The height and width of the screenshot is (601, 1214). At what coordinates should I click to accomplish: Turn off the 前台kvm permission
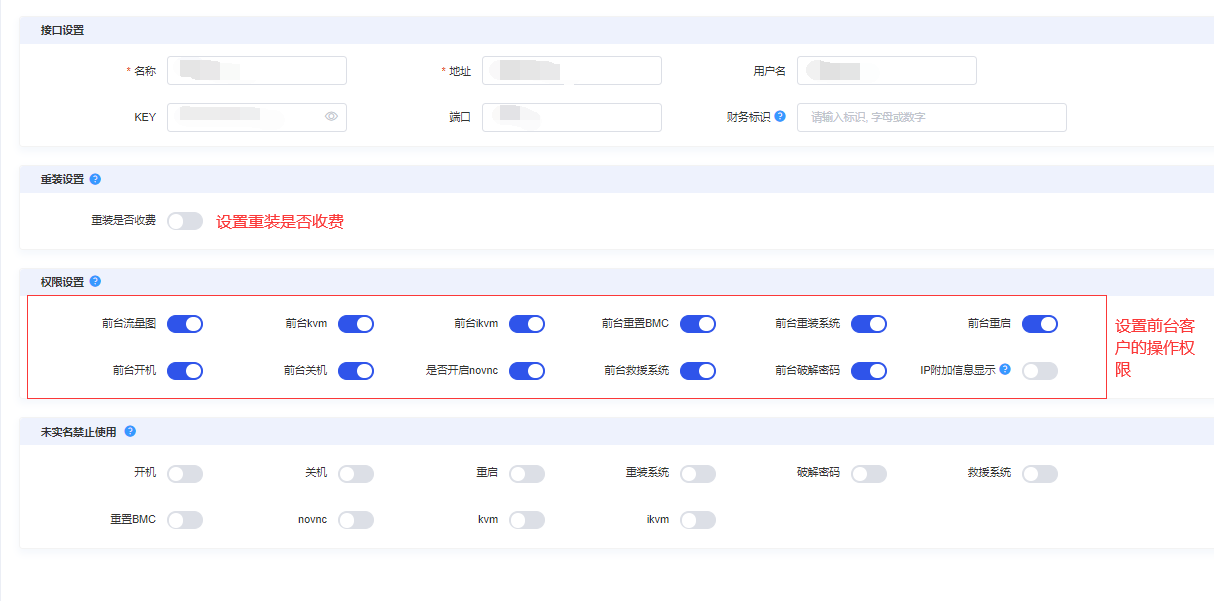coord(356,324)
